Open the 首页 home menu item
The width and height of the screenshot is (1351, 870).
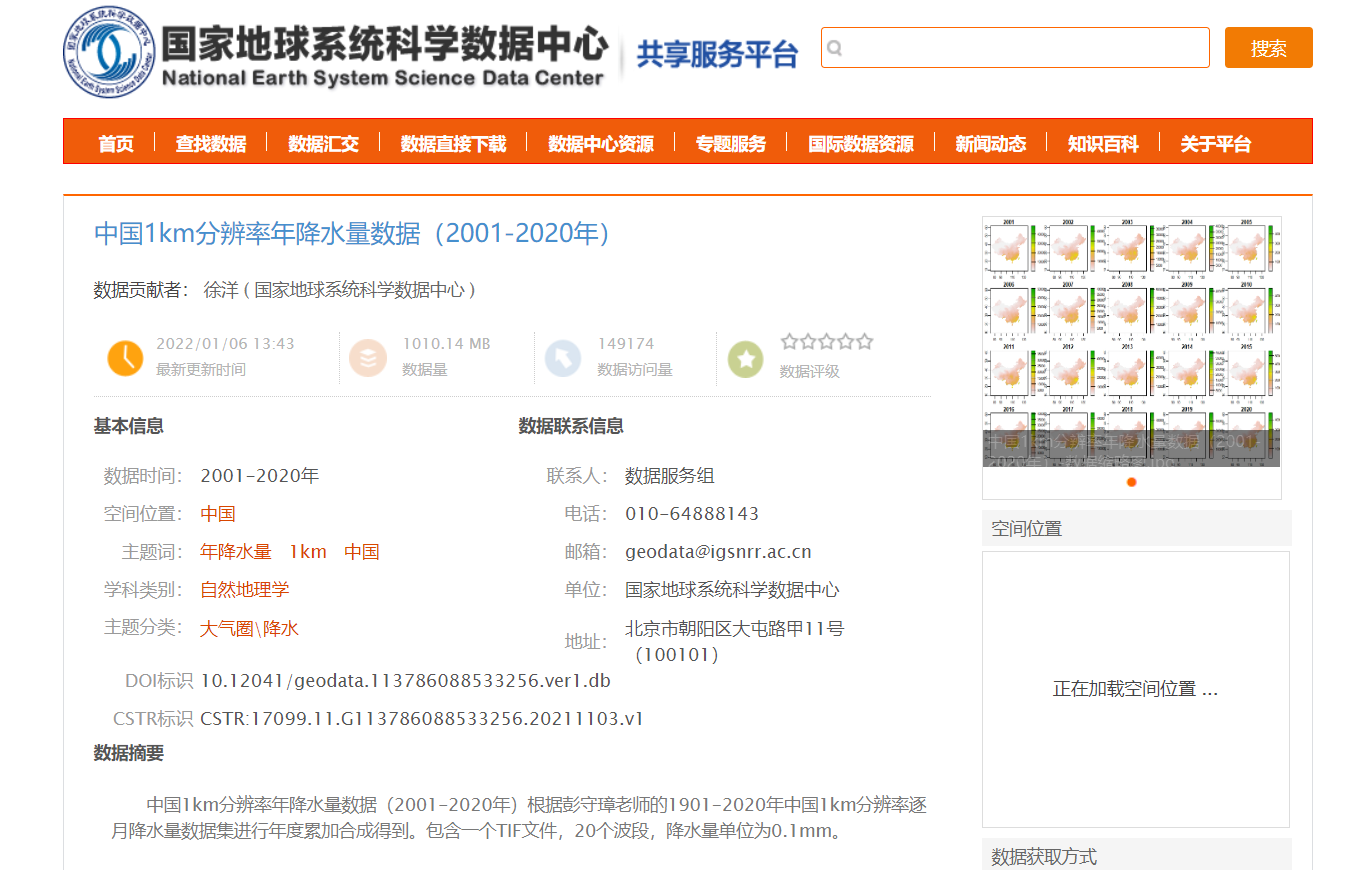tap(116, 144)
